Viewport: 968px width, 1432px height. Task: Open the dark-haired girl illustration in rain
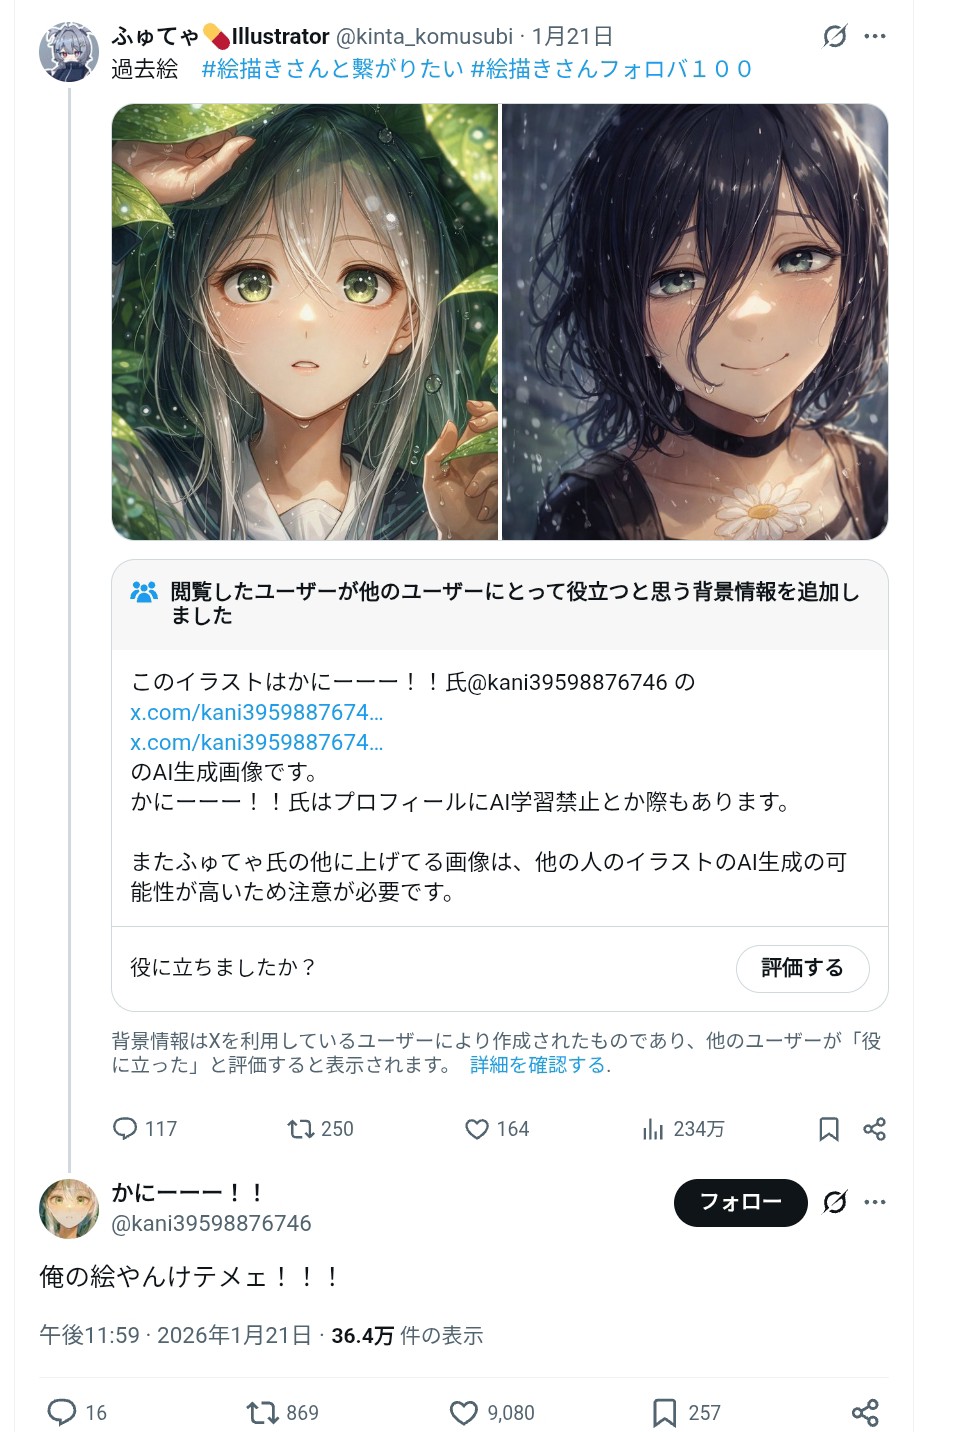(x=695, y=322)
